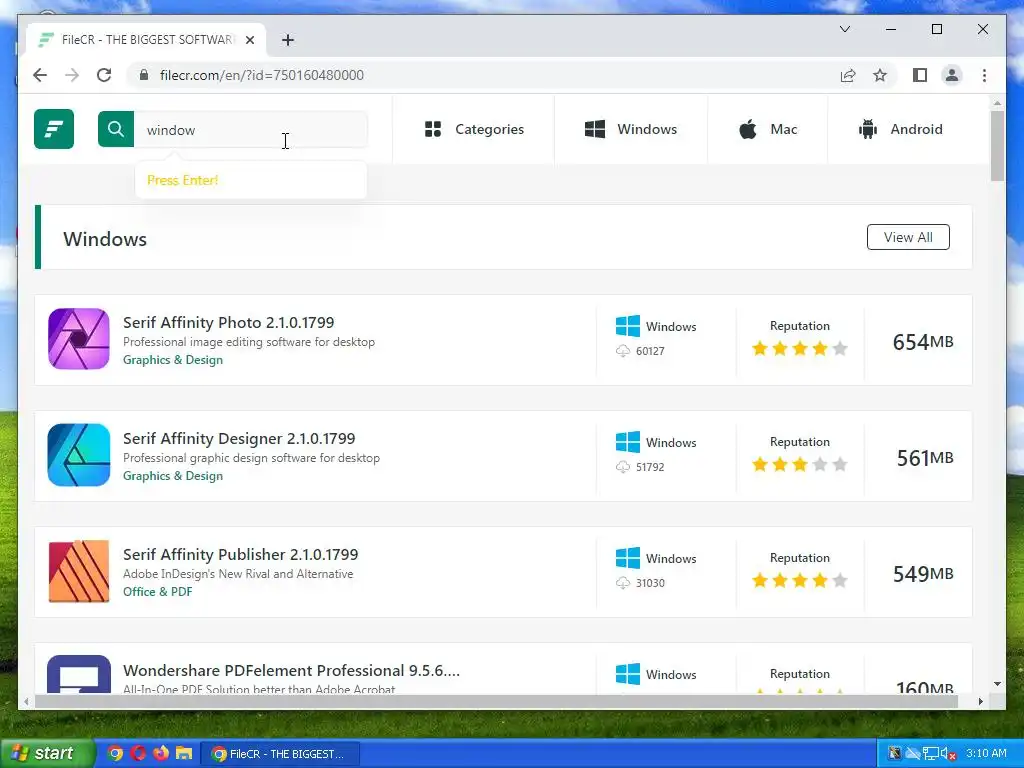The image size is (1024, 768).
Task: Click the 561MB size text
Action: [x=925, y=458]
